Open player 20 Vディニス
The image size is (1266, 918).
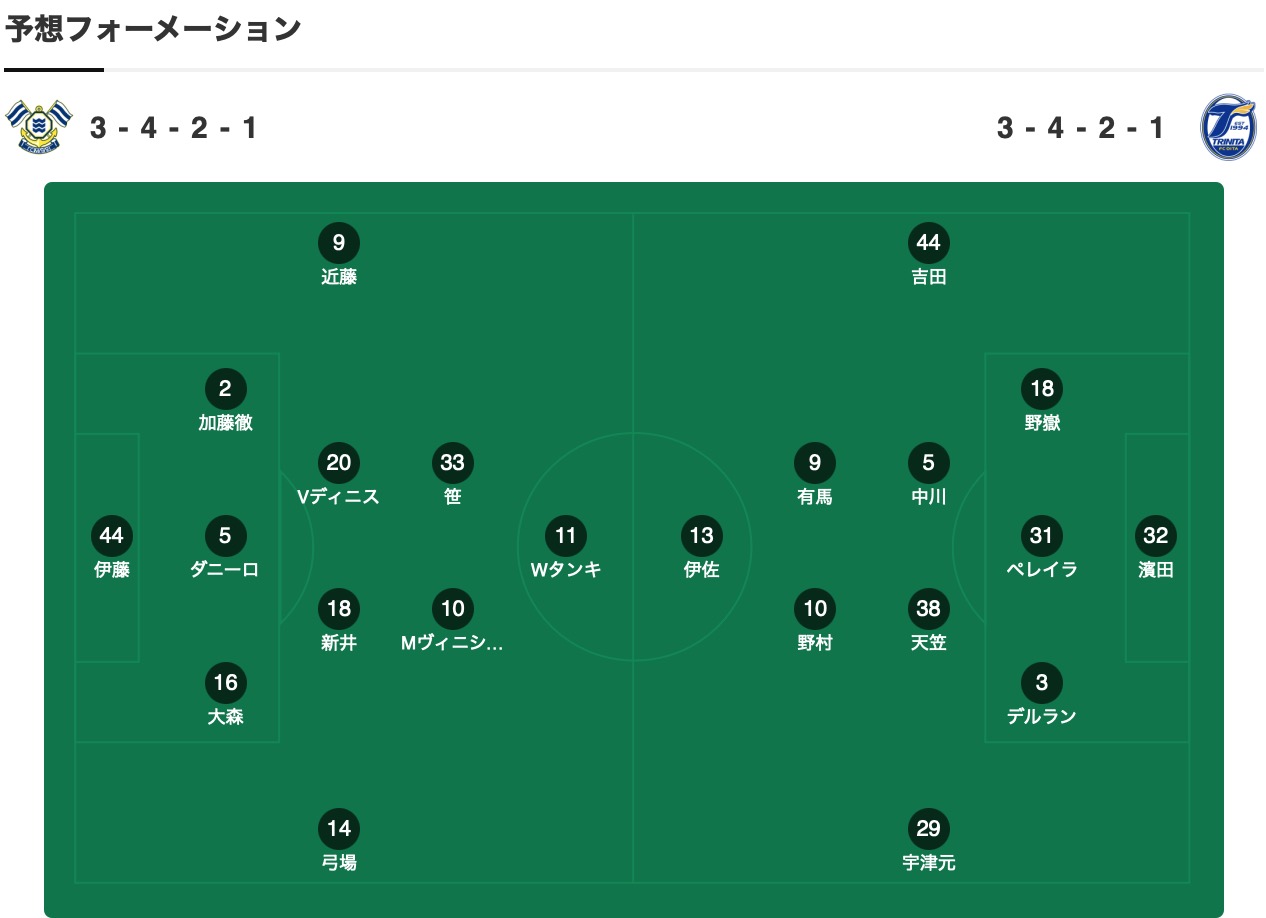[339, 476]
